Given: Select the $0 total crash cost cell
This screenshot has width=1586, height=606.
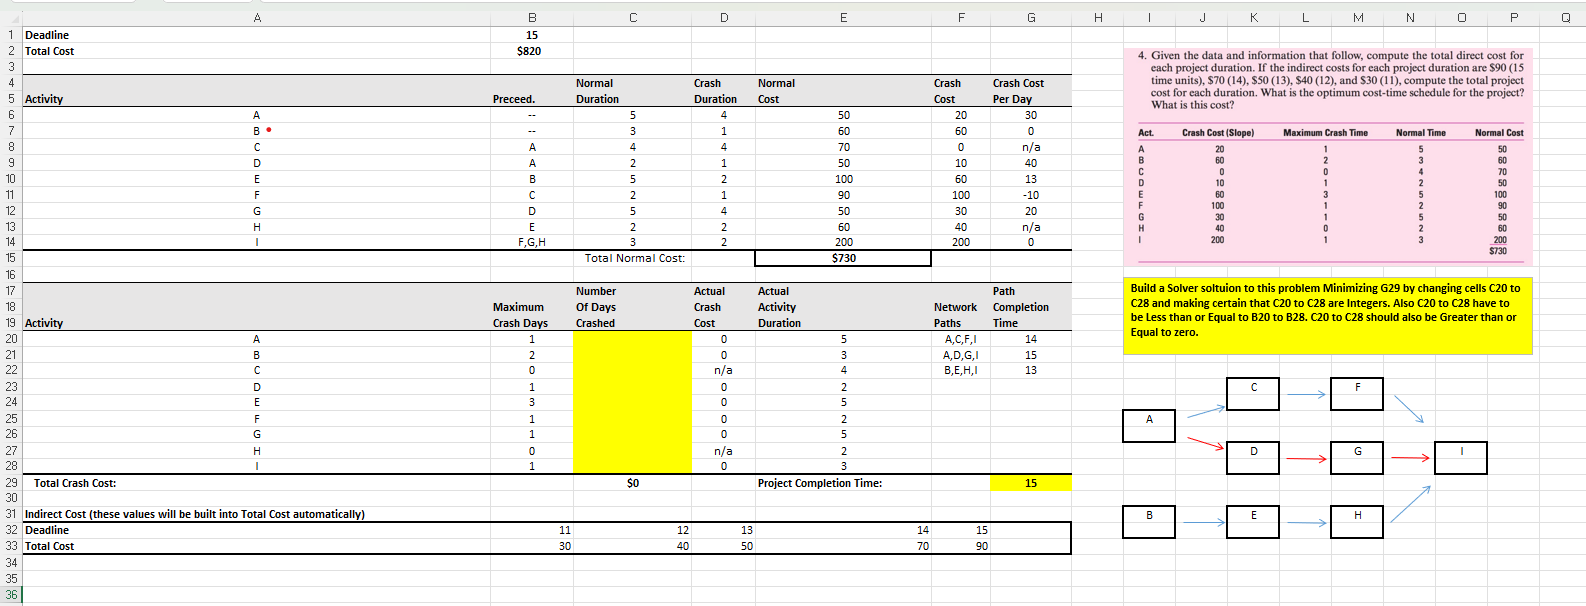Looking at the screenshot, I should pyautogui.click(x=632, y=483).
